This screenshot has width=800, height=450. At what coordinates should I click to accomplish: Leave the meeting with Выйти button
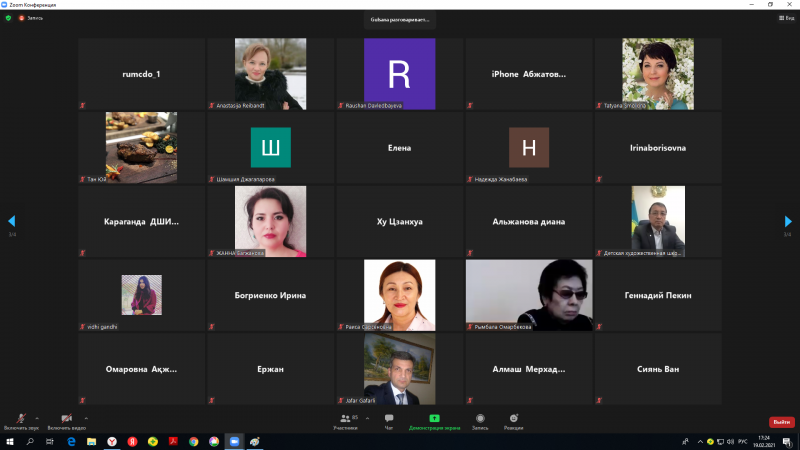click(781, 422)
